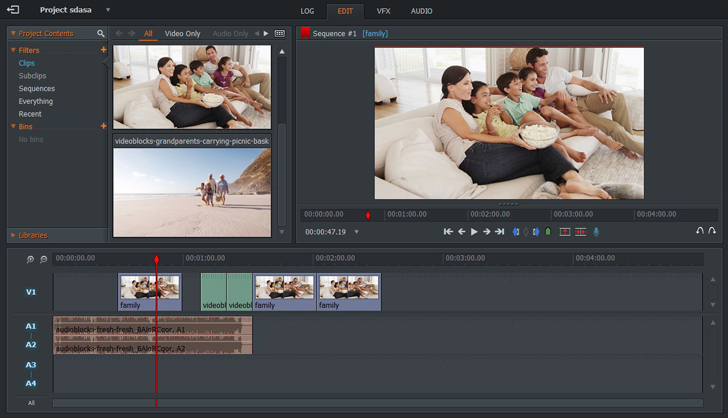Switch clip view with the tile icon

tap(280, 34)
